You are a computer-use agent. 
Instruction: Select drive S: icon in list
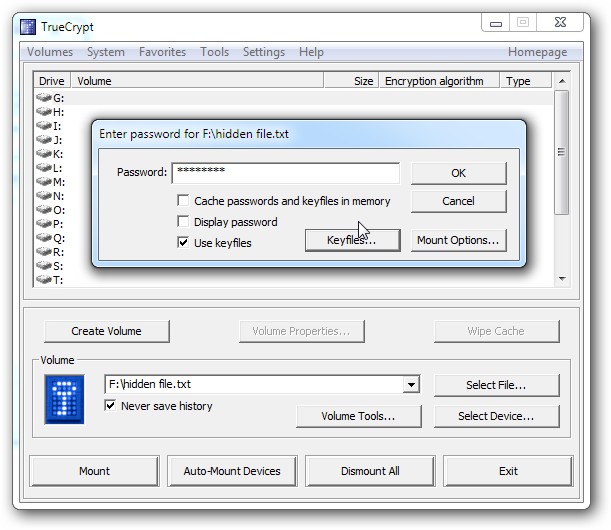(44, 265)
